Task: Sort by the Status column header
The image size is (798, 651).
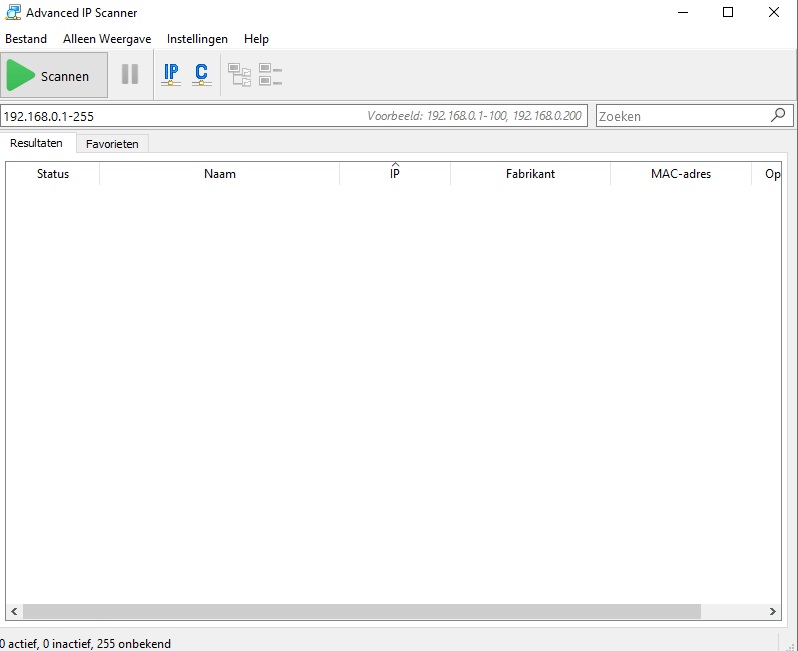Action: 53,174
